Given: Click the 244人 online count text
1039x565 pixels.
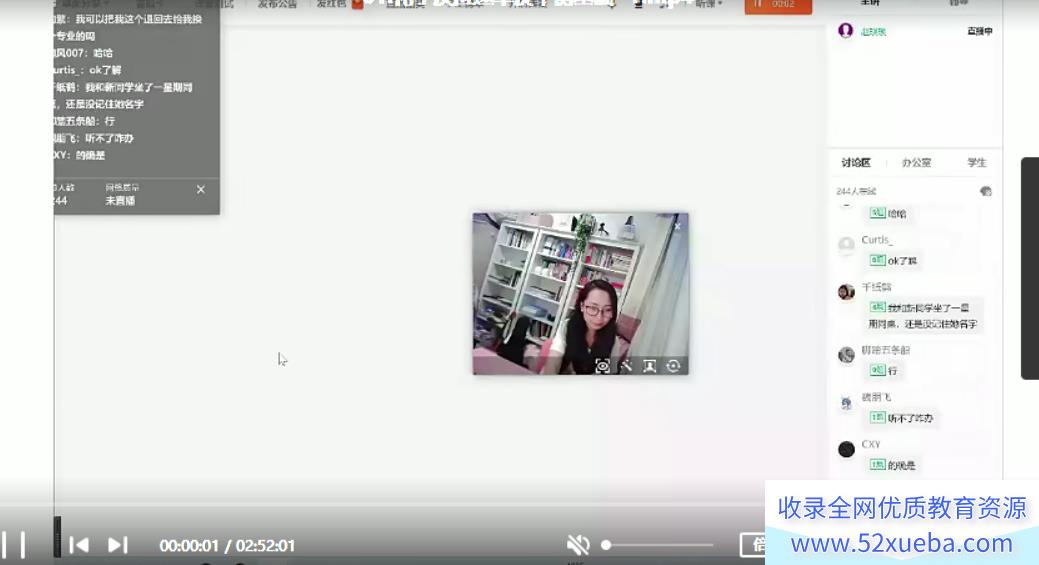Looking at the screenshot, I should (855, 191).
